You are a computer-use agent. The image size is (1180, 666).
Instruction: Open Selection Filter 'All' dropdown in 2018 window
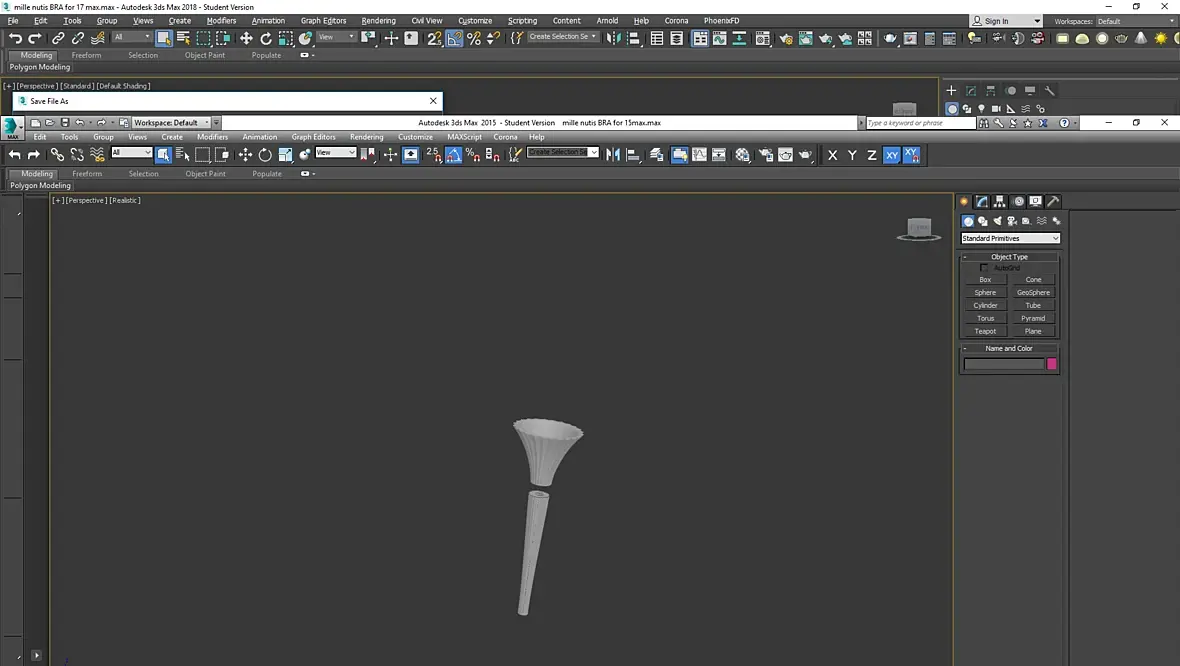(132, 37)
